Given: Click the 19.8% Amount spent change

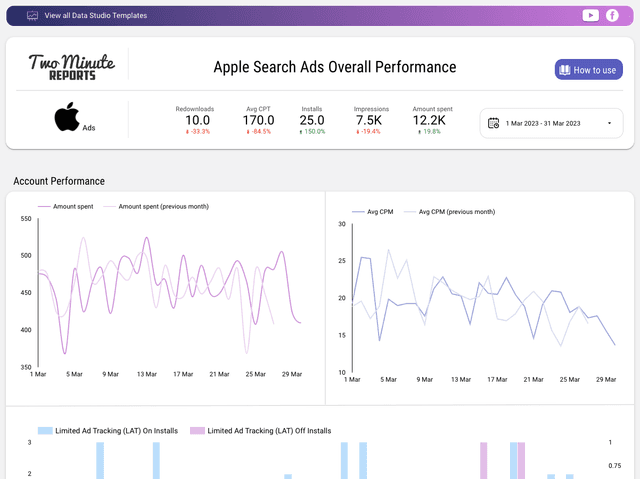Looking at the screenshot, I should point(429,132).
